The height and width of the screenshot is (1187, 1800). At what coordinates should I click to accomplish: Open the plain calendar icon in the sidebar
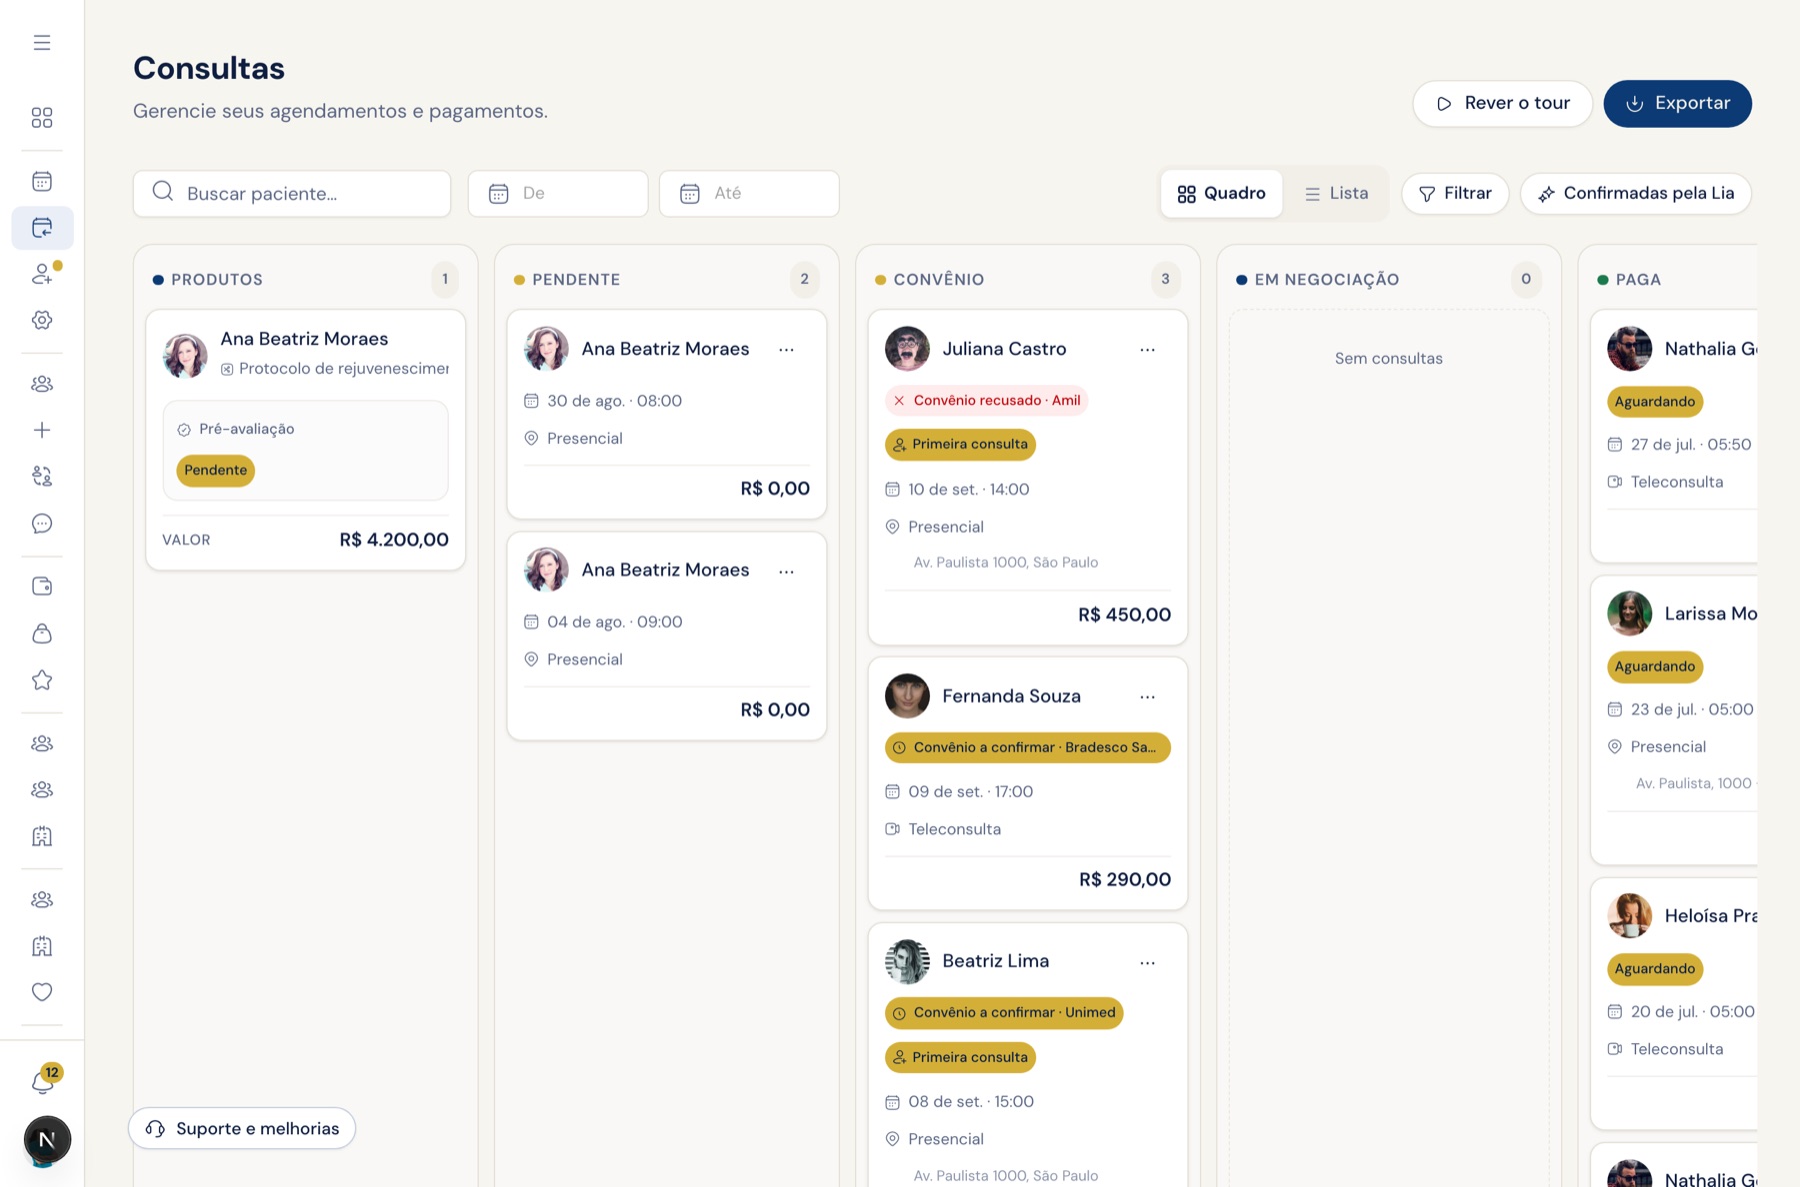click(x=42, y=181)
